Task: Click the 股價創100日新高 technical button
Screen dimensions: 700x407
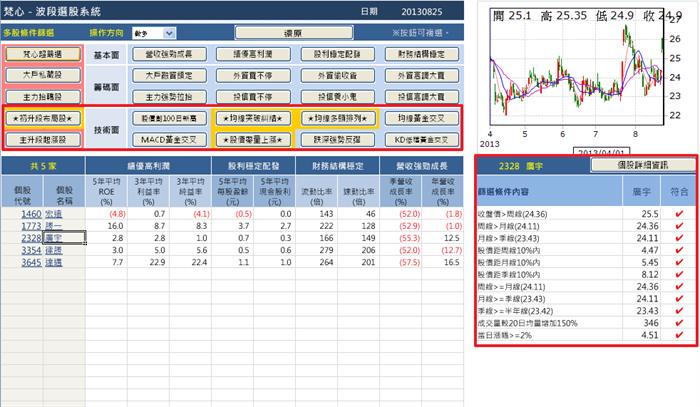Action: pyautogui.click(x=169, y=118)
